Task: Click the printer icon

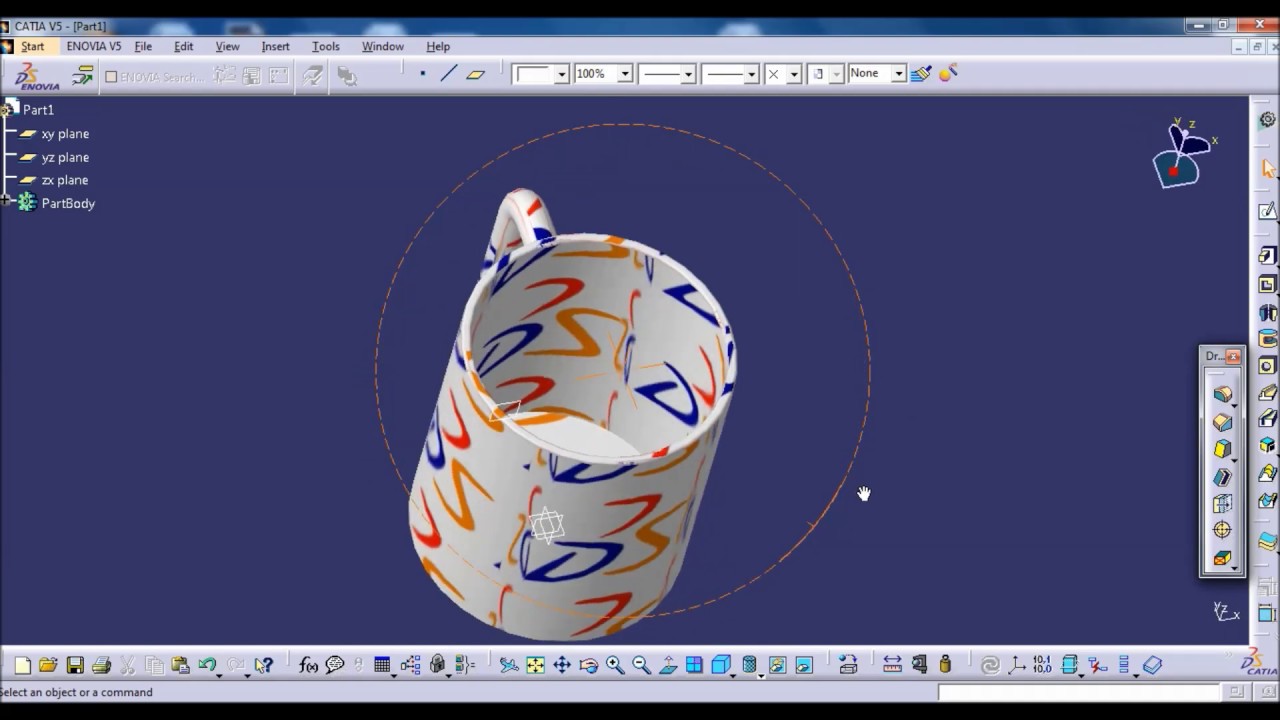Action: click(x=101, y=665)
